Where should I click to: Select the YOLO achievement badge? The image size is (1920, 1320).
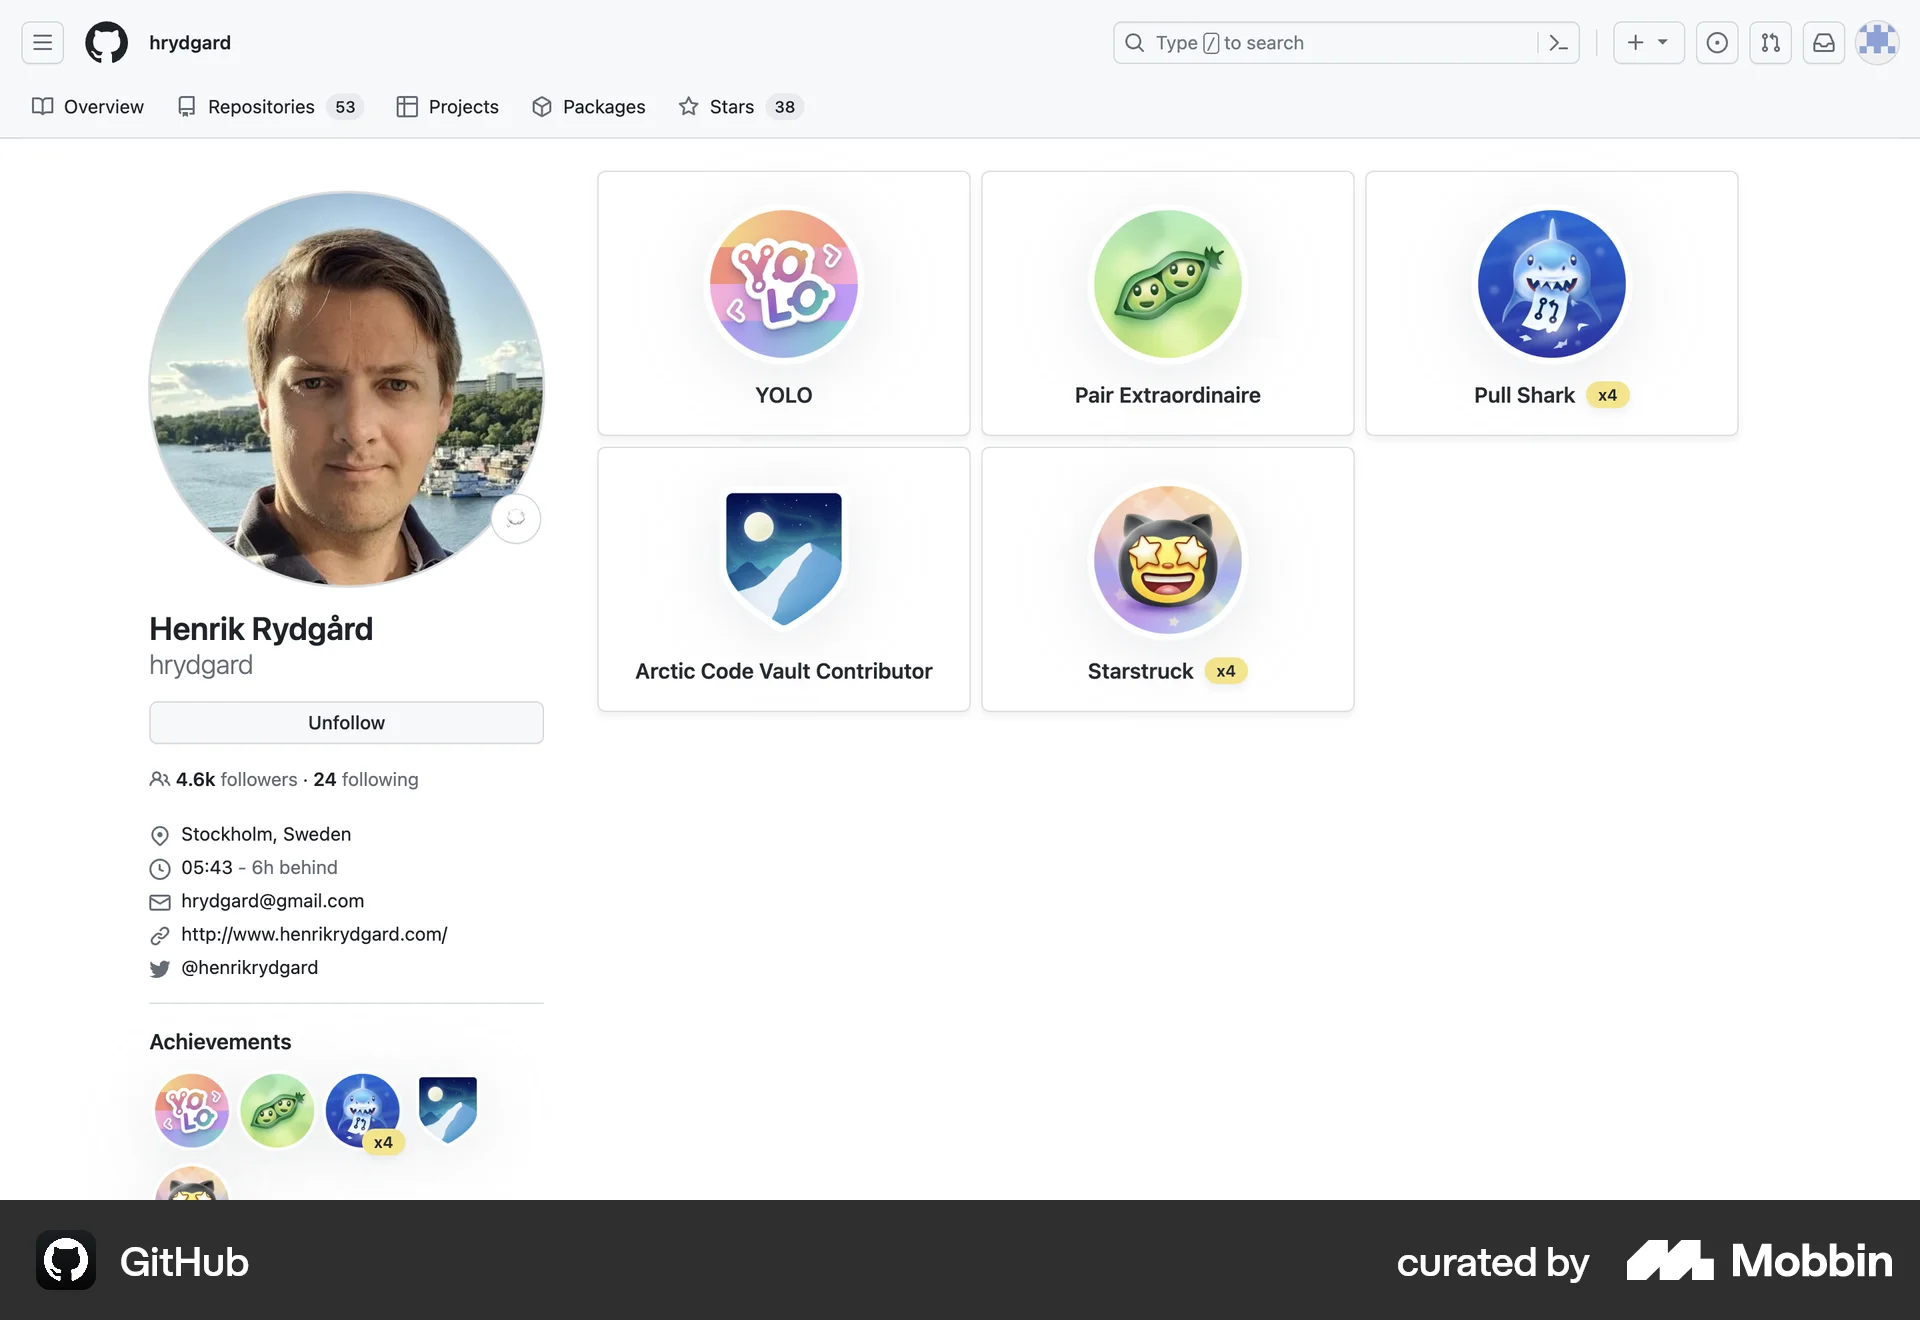click(783, 285)
